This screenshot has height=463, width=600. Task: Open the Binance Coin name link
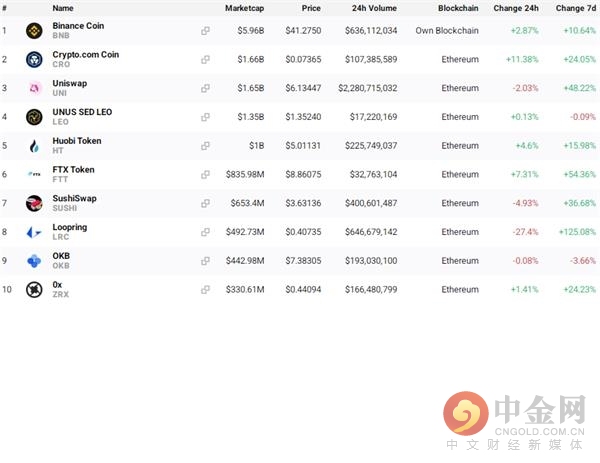[78, 26]
